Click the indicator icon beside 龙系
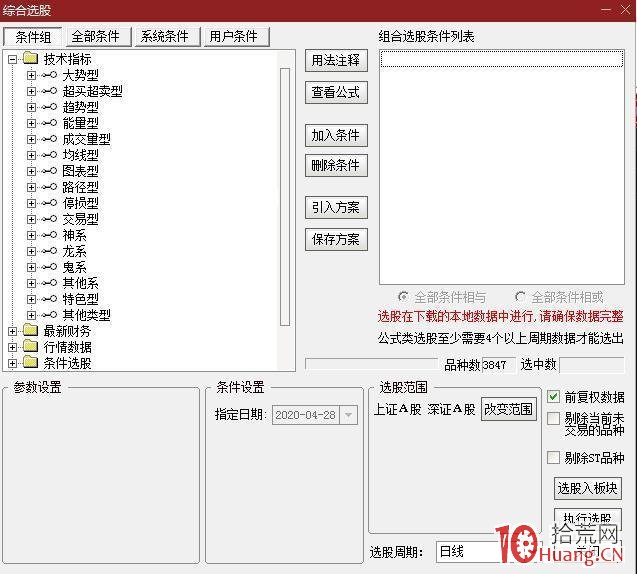637x574 pixels. click(x=49, y=251)
